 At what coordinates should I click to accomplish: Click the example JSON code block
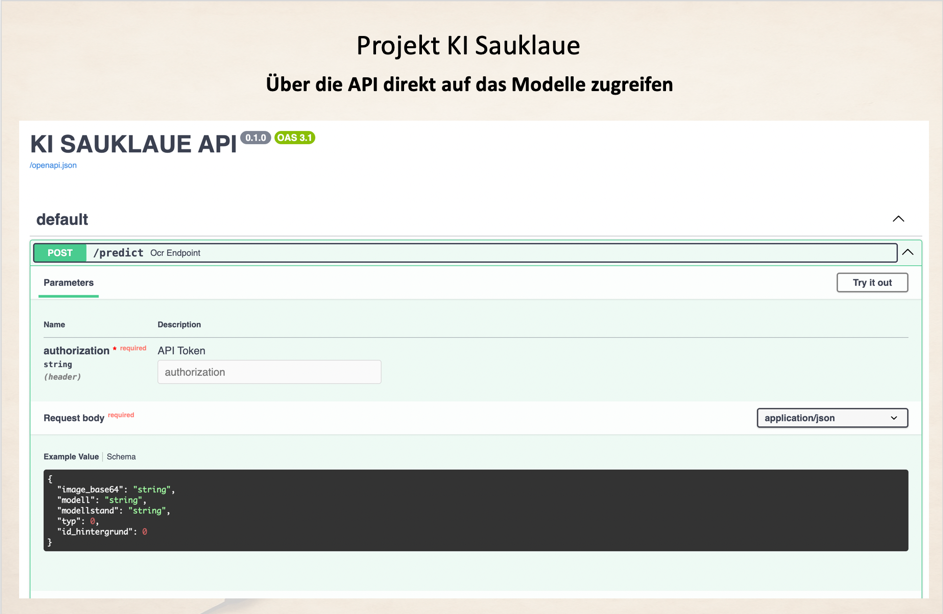click(475, 511)
